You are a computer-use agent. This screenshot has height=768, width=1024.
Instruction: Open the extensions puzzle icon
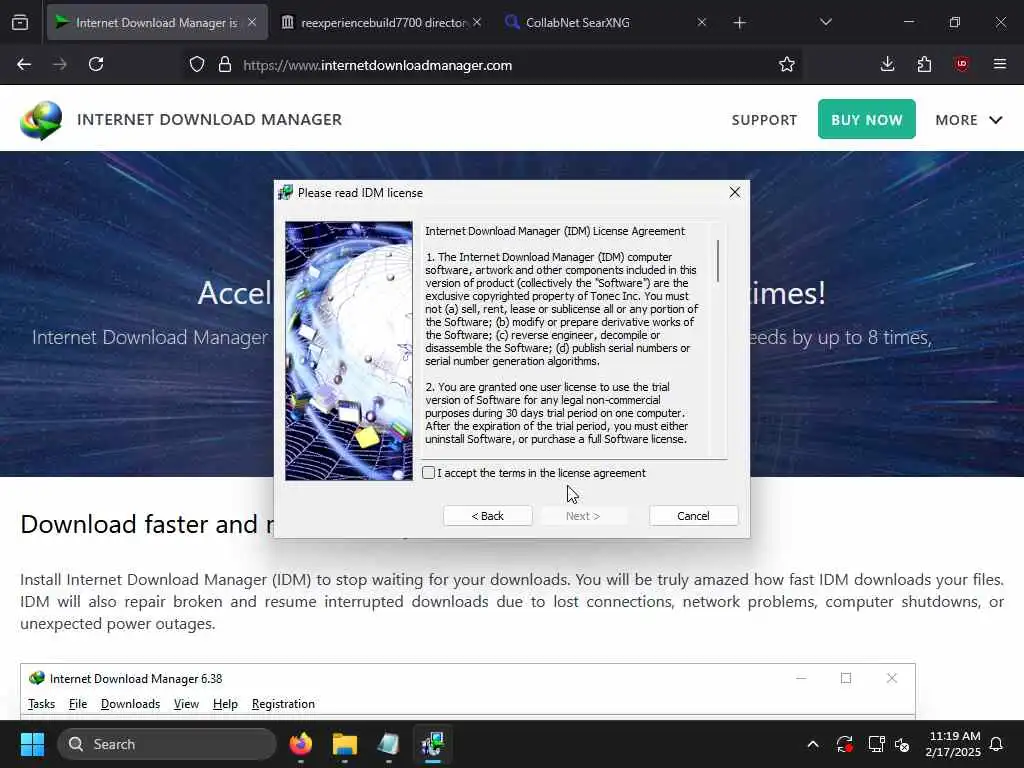(x=924, y=64)
